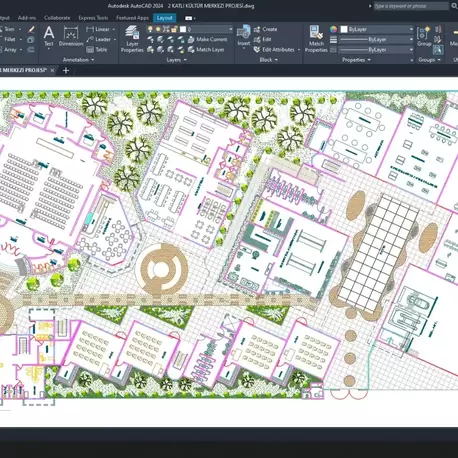The height and width of the screenshot is (458, 458).
Task: Click the Fillet tool
Action: coord(9,39)
